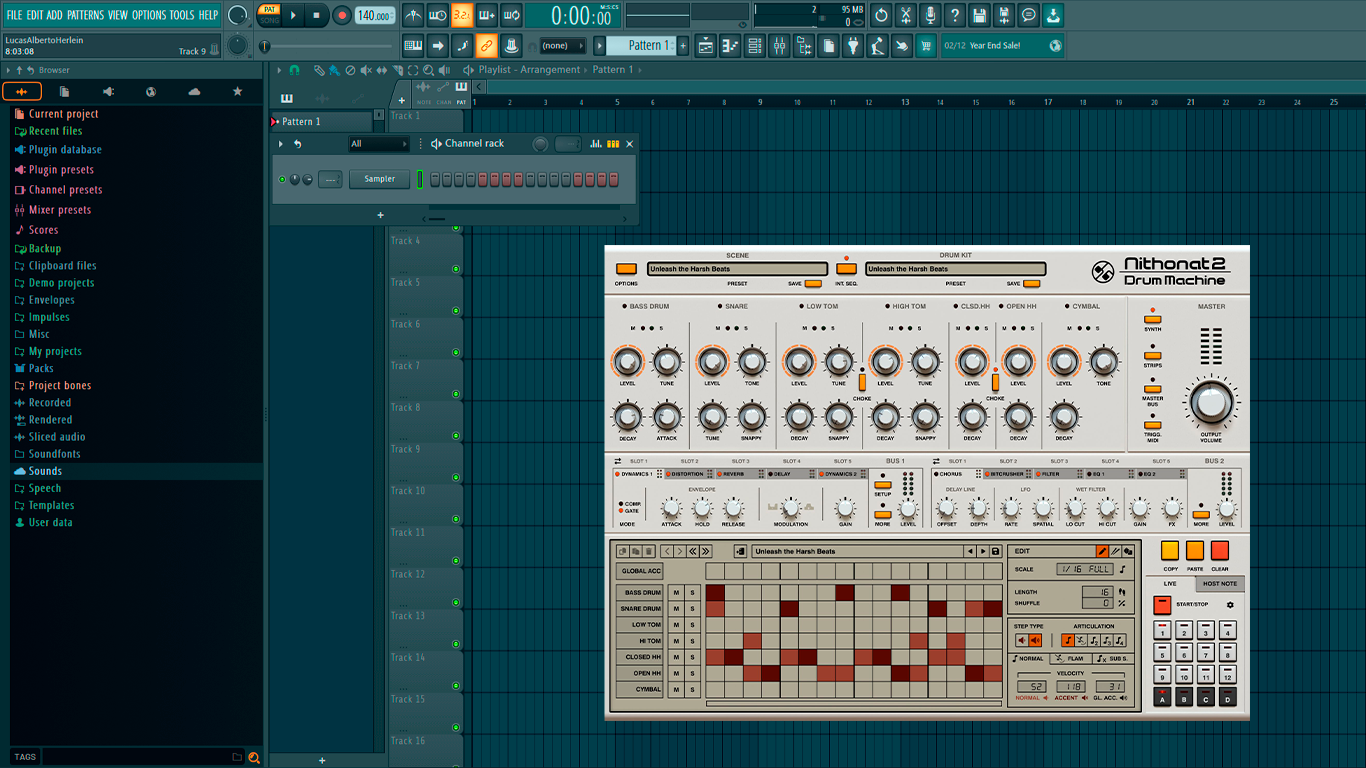Toggle the INT. SEQ. button

coord(846,268)
